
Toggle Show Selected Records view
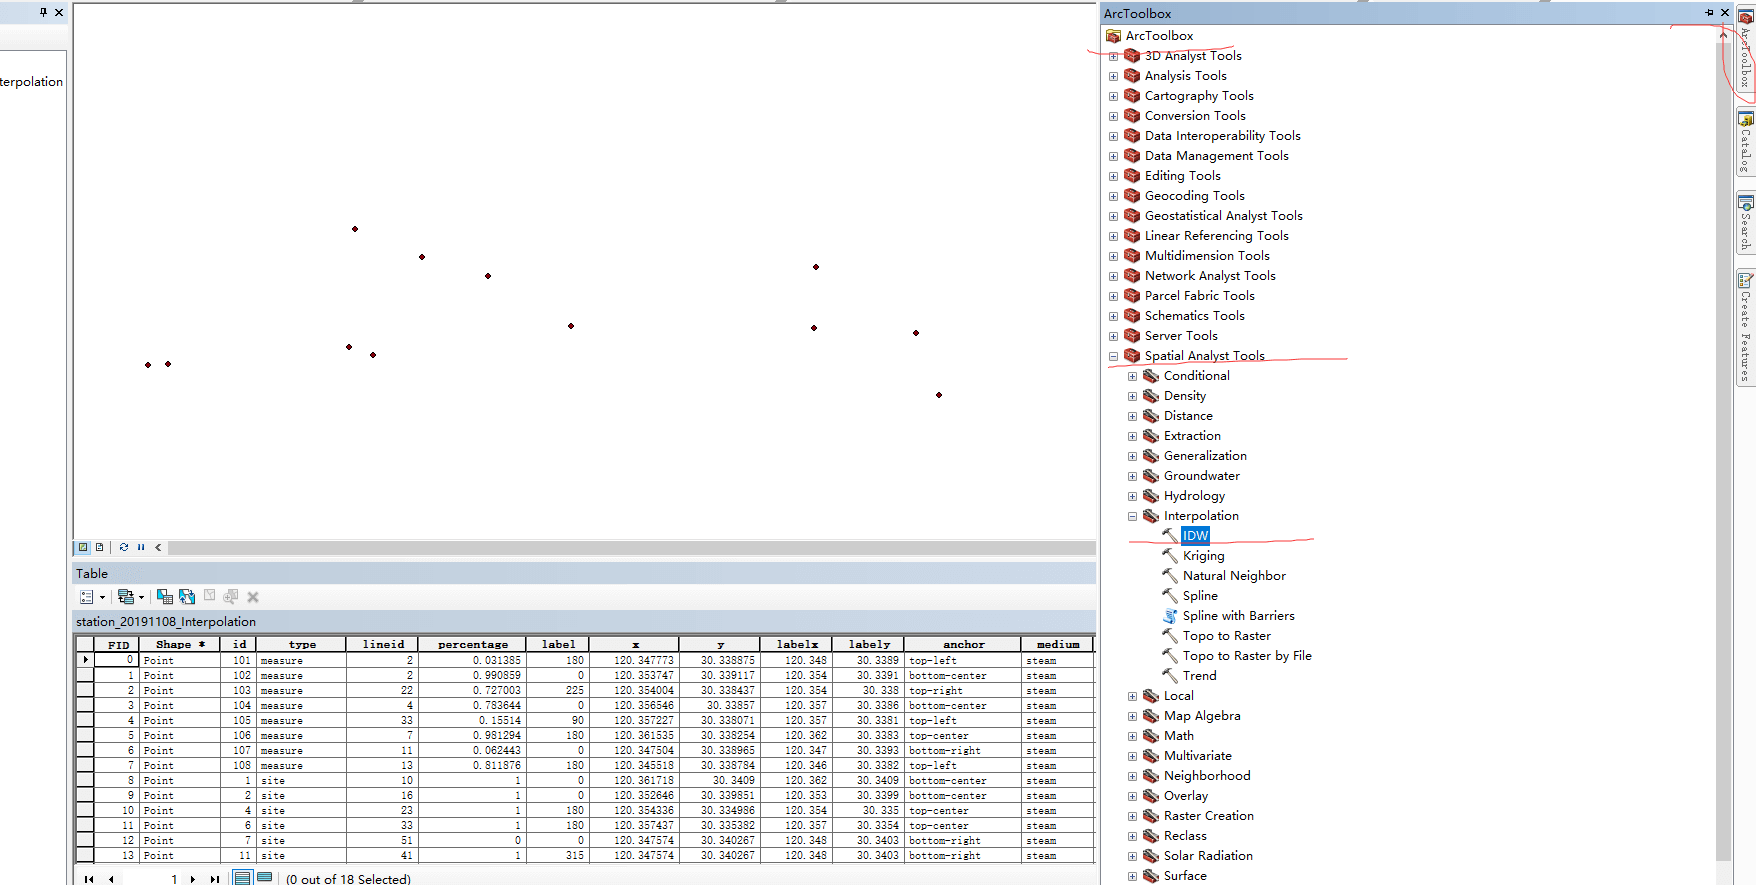coord(264,878)
